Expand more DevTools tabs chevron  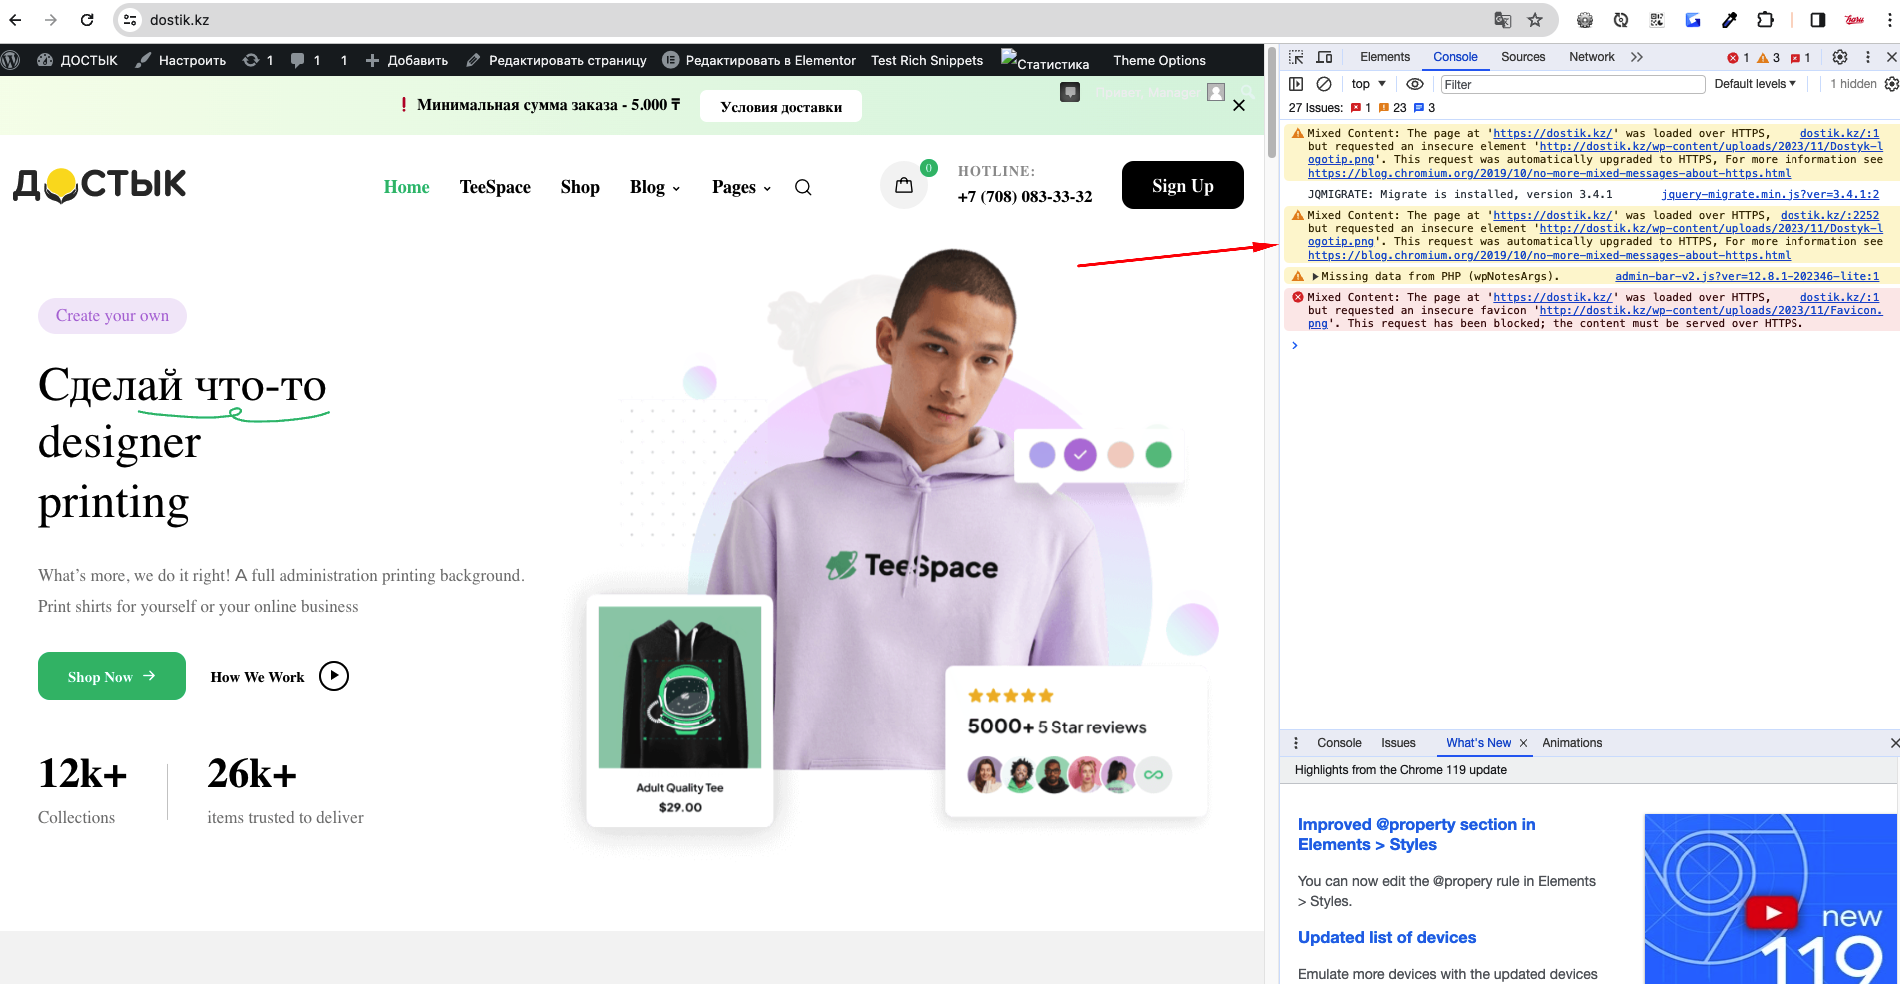coord(1636,57)
